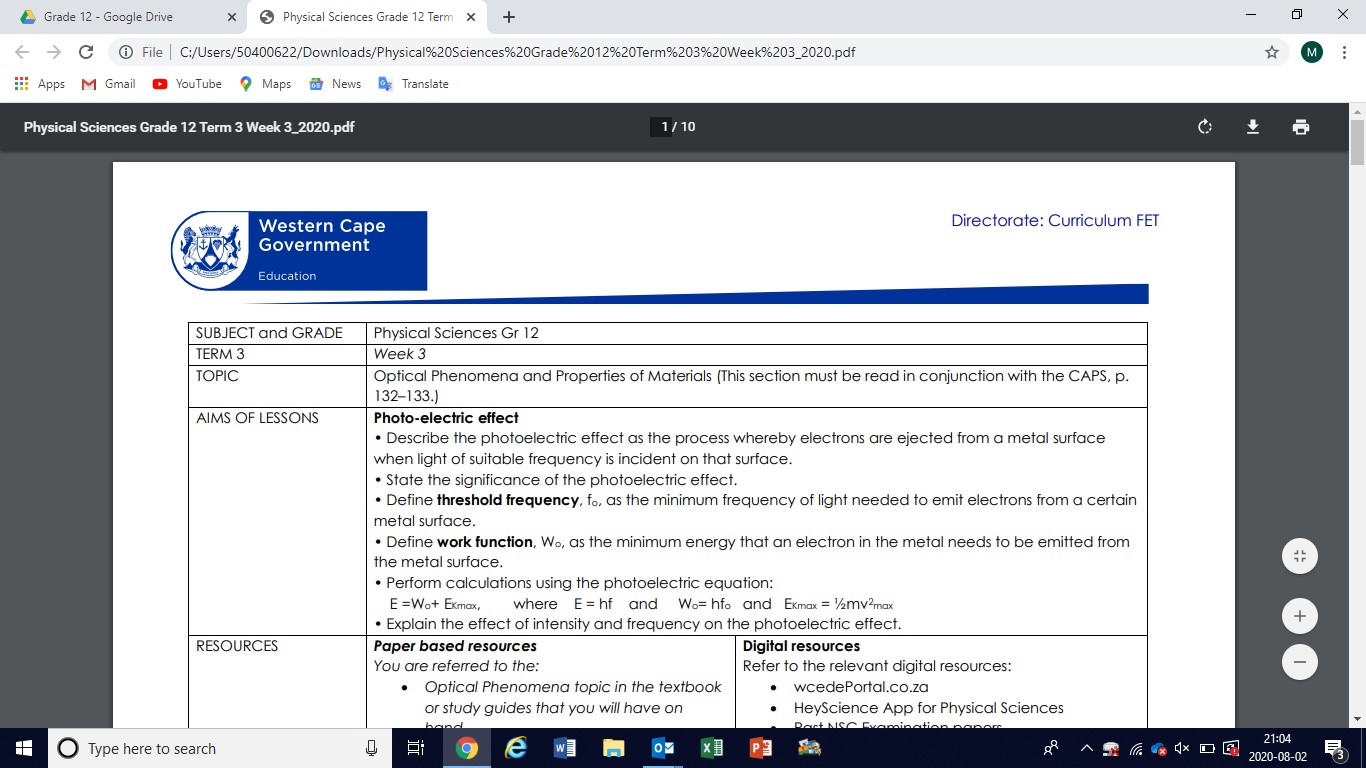Open Gmail bookmark
Screen dimensions: 1366x768
click(108, 84)
